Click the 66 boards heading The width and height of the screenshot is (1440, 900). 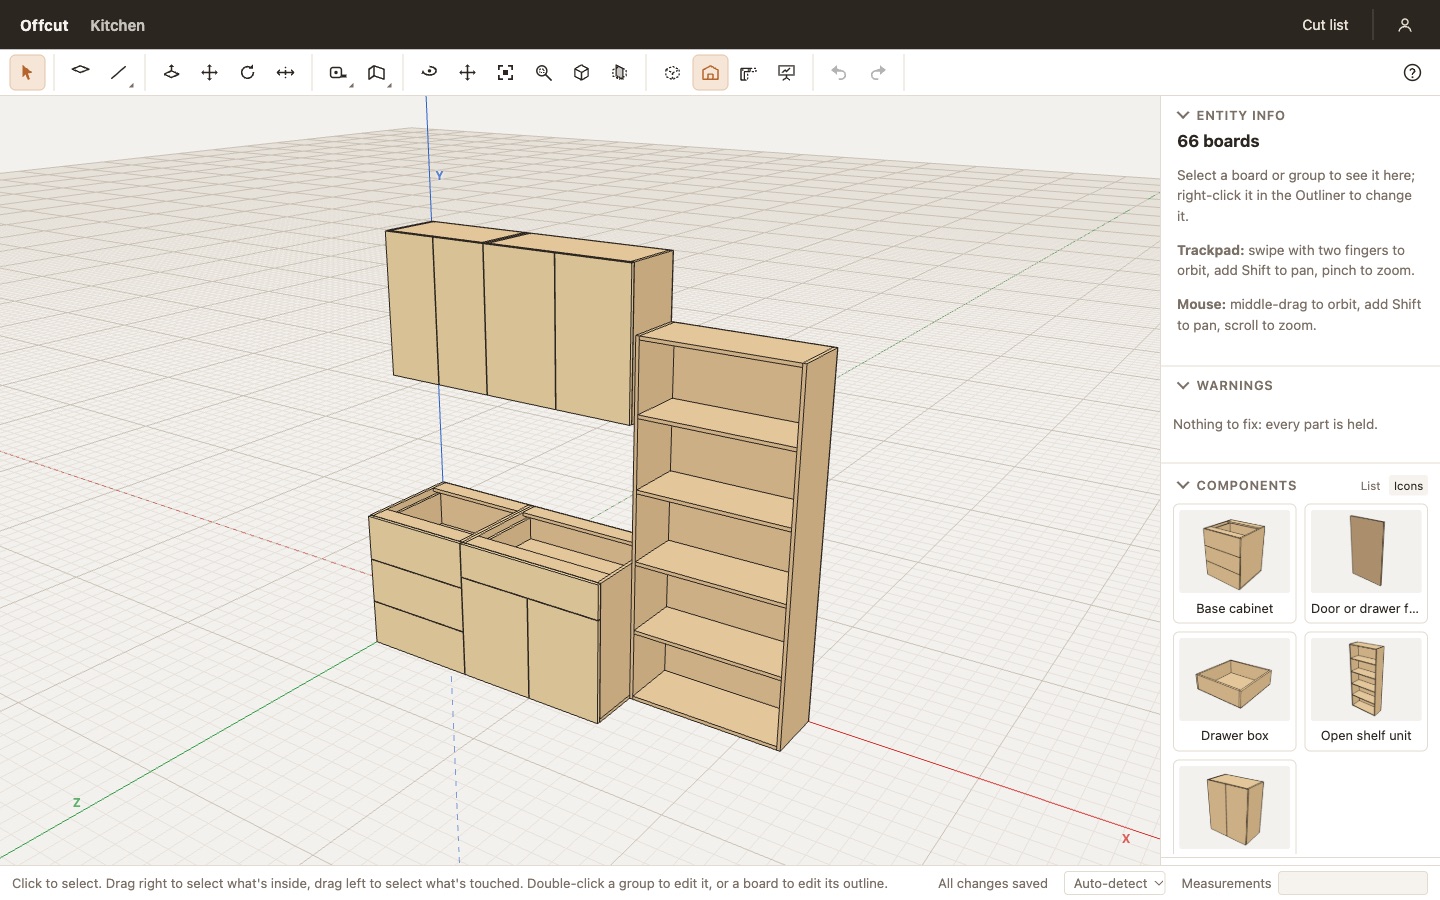(x=1218, y=141)
